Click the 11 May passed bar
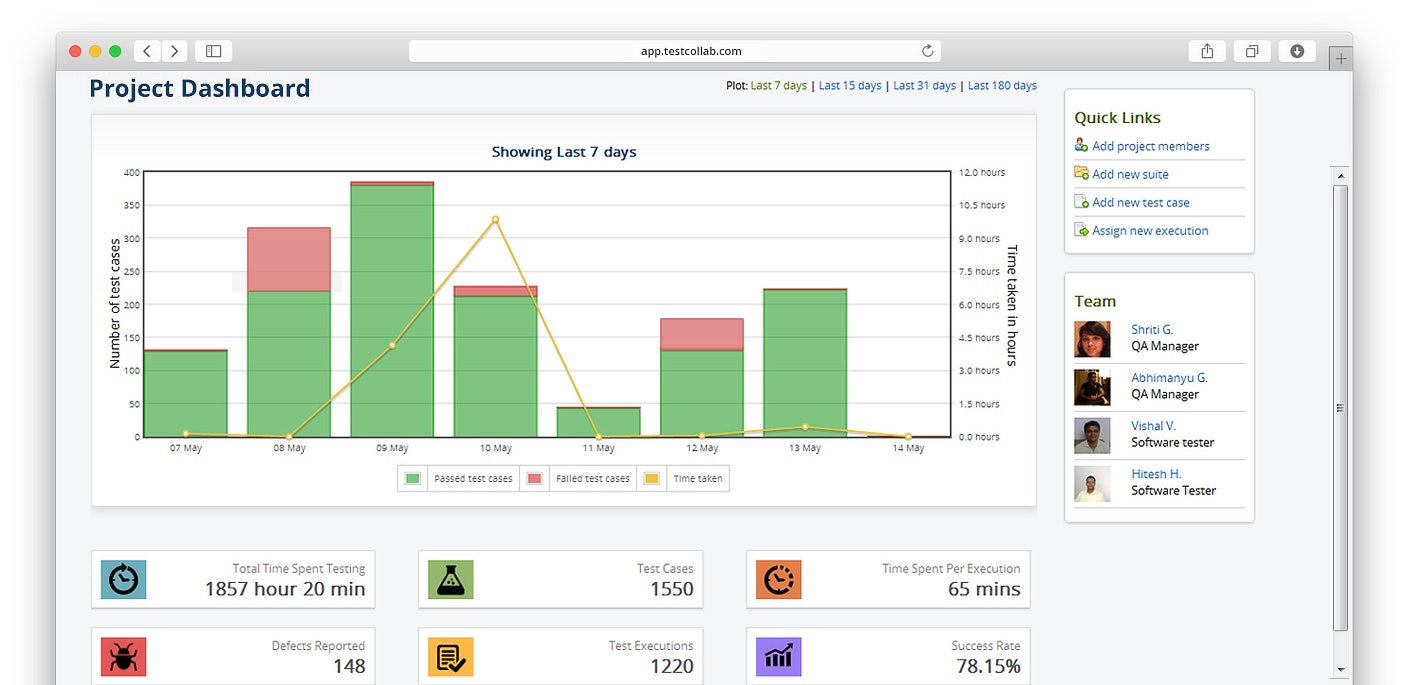 click(x=598, y=422)
